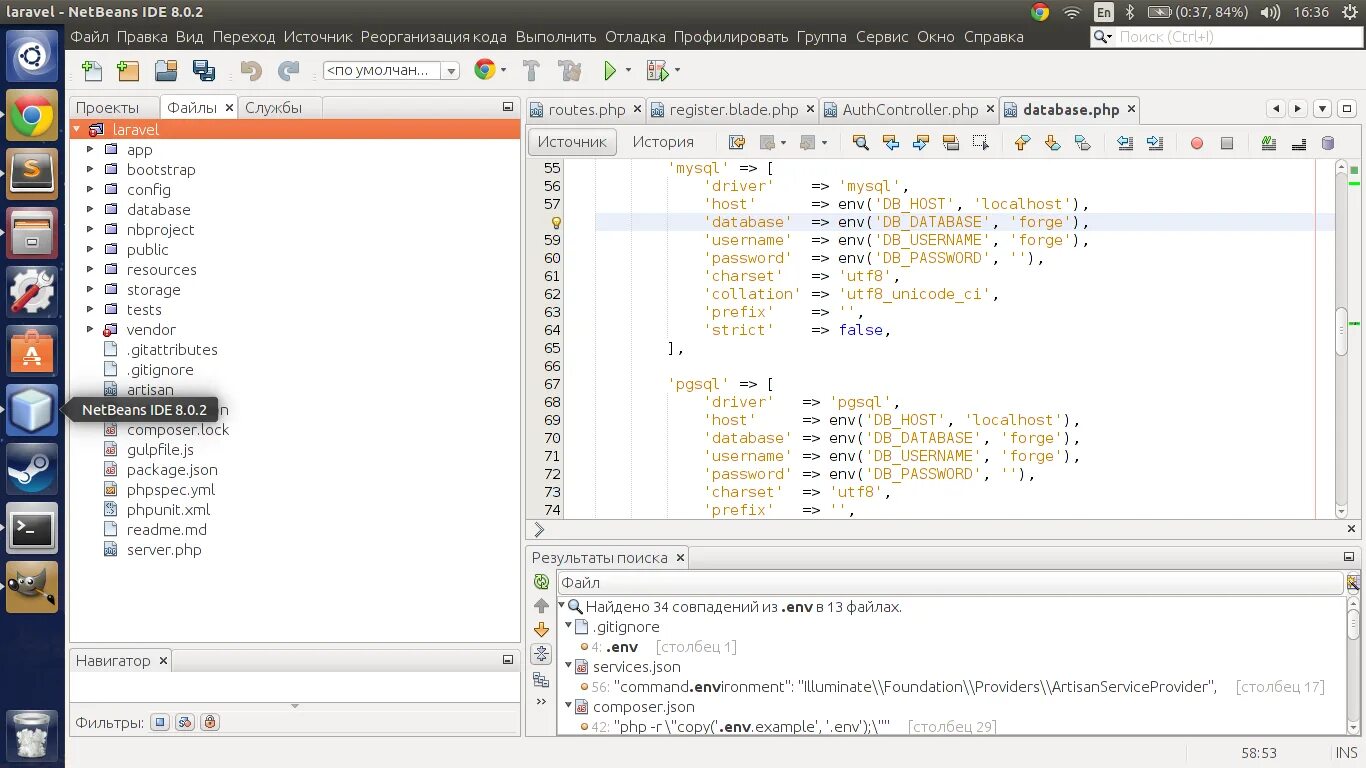1366x768 pixels.
Task: Click the Search quick search box
Action: point(1225,37)
